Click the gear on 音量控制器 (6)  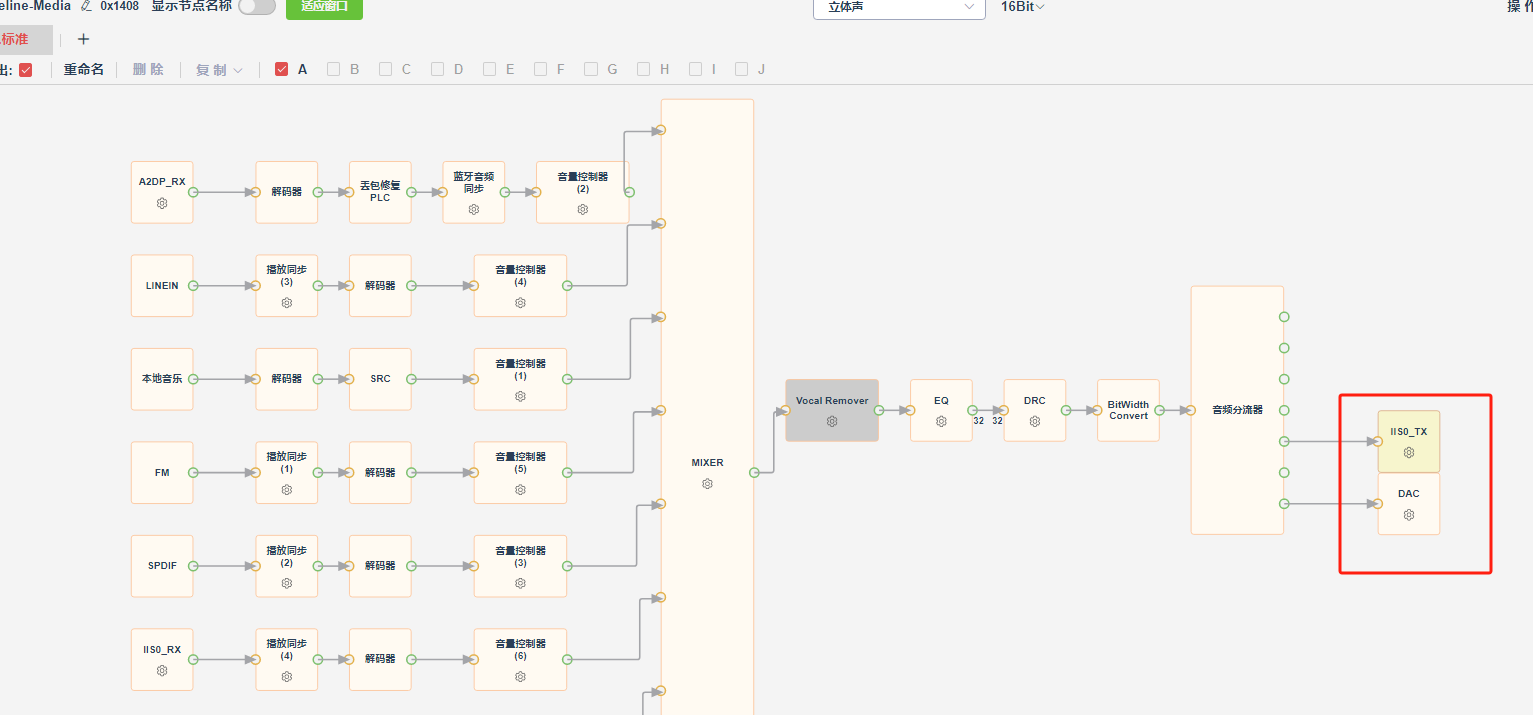click(x=520, y=676)
